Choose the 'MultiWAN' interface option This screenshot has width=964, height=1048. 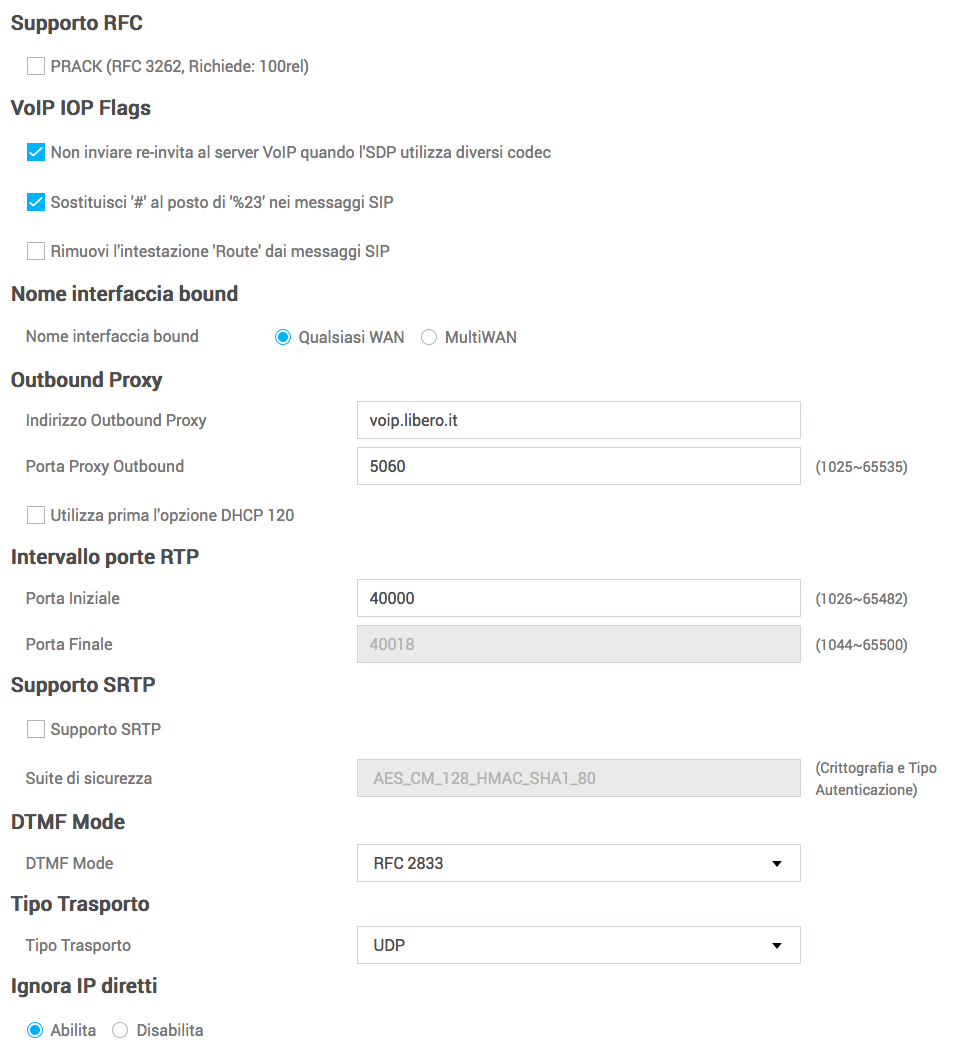tap(429, 337)
